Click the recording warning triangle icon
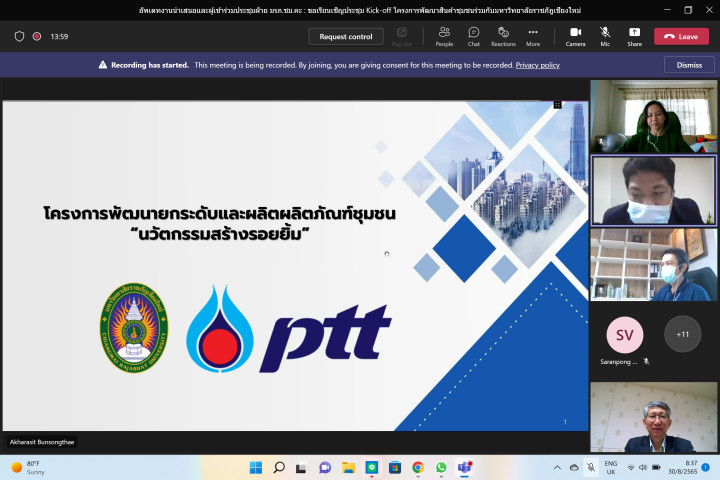720x480 pixels. 103,65
